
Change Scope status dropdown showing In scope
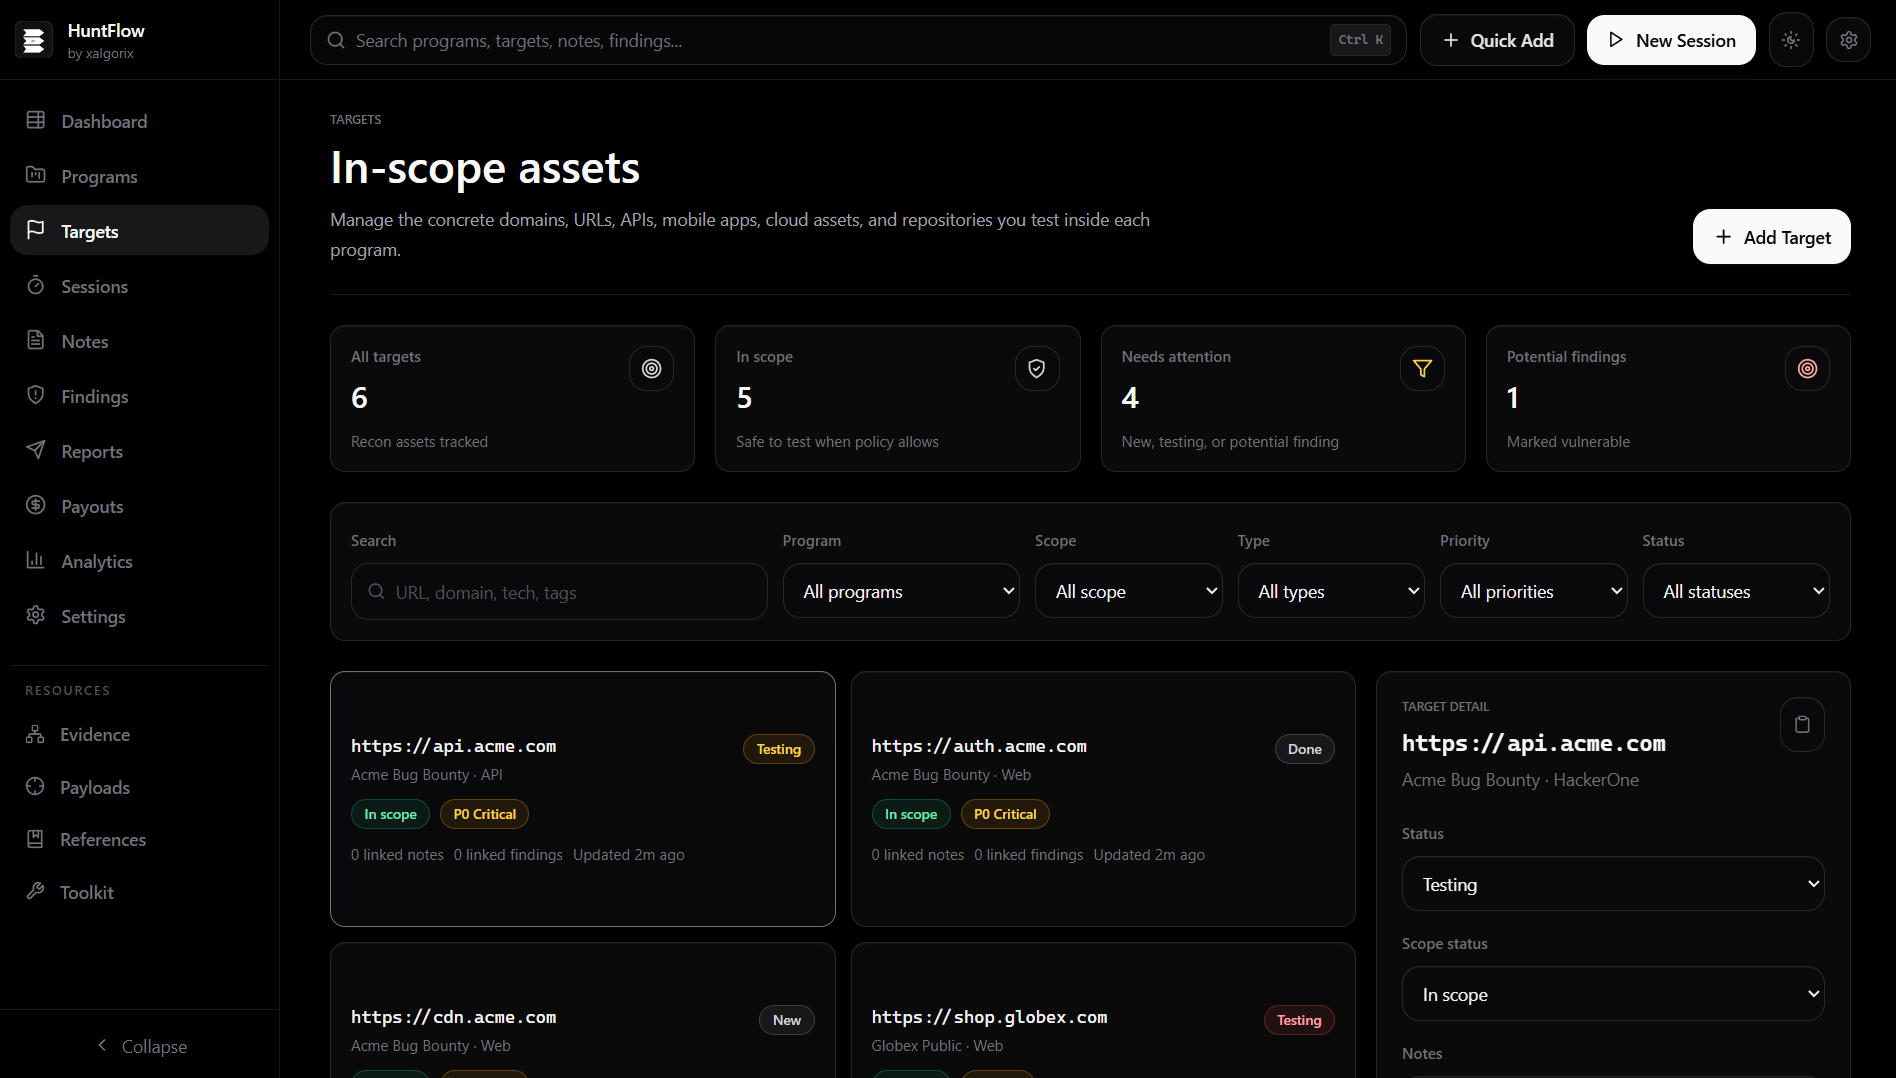pyautogui.click(x=1613, y=994)
